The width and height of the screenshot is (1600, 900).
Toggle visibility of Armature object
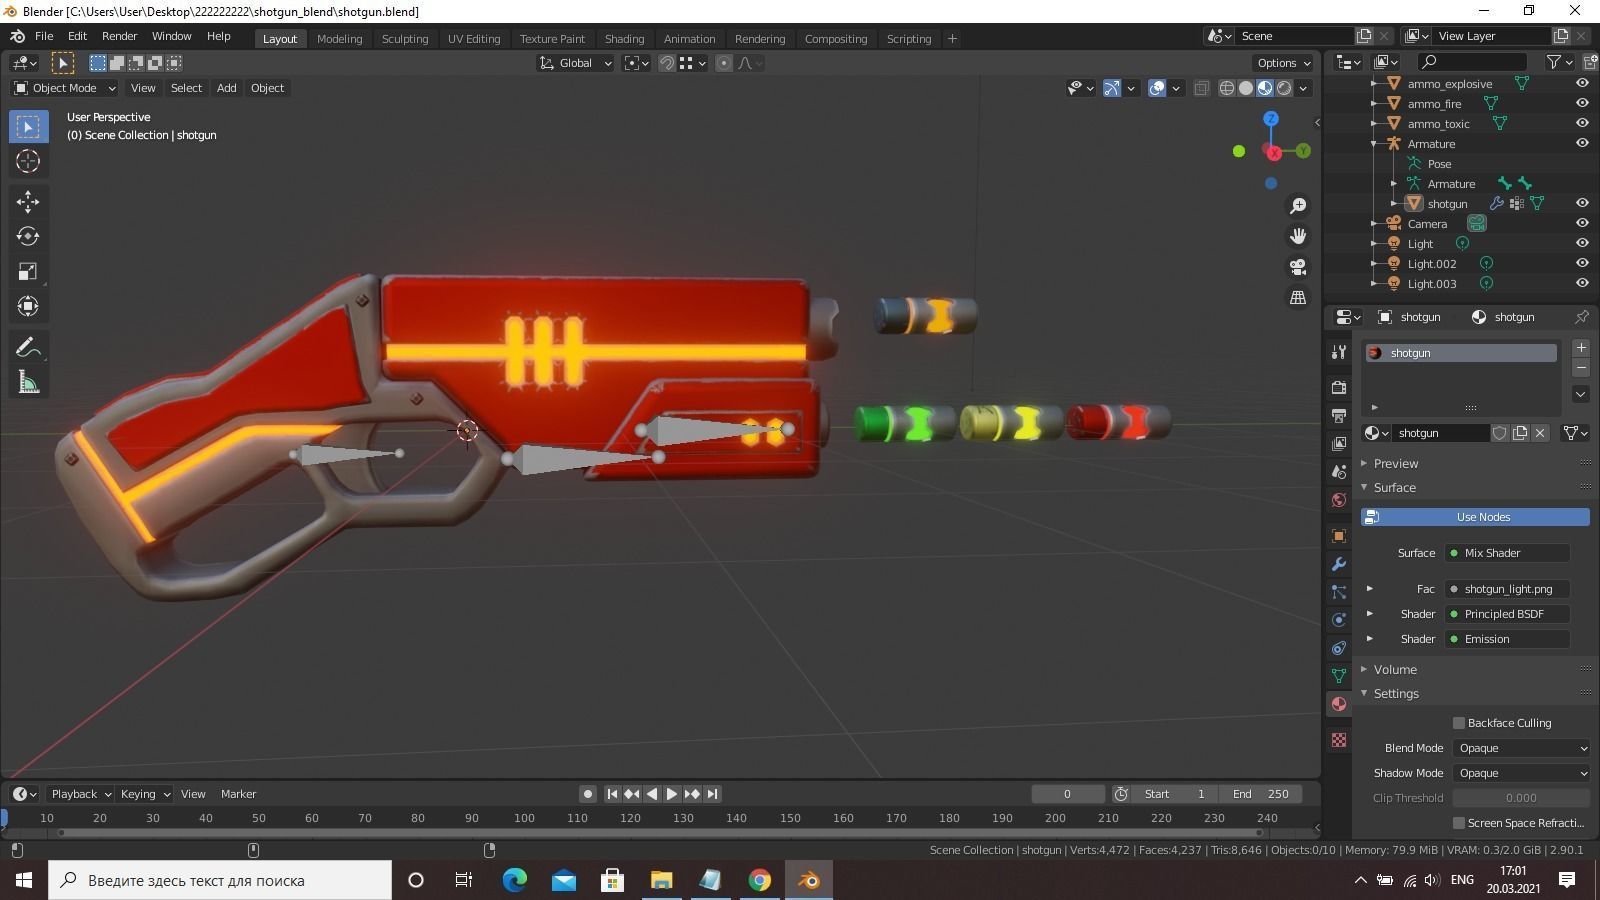tap(1582, 144)
